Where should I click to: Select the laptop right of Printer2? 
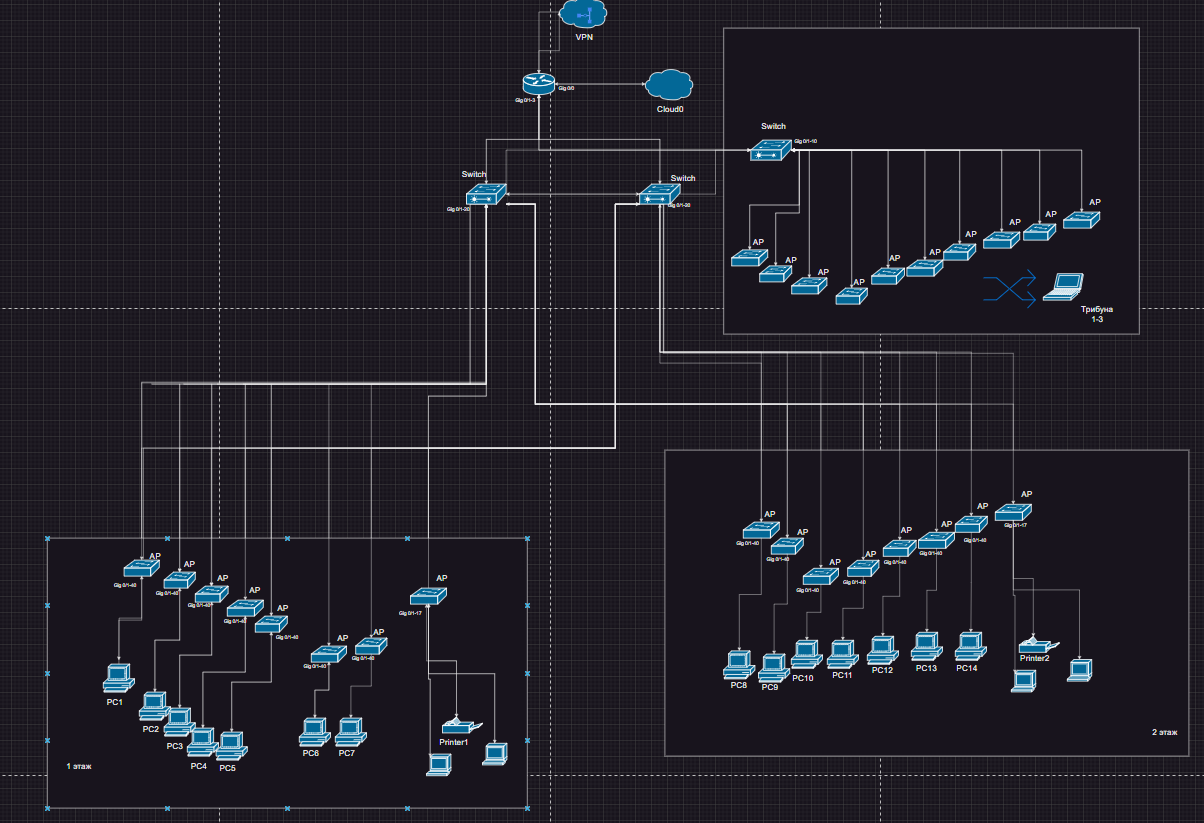(x=1078, y=671)
